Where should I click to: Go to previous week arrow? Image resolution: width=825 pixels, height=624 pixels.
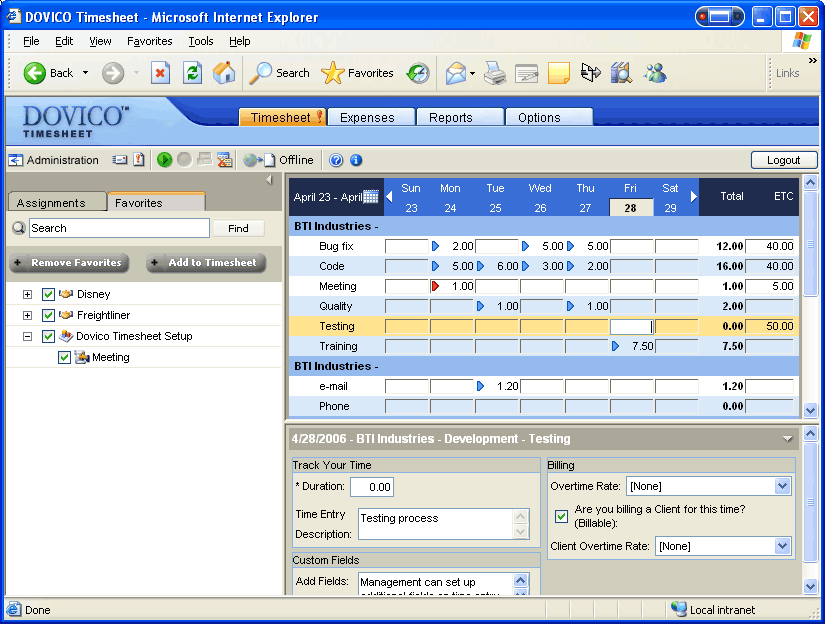(389, 197)
